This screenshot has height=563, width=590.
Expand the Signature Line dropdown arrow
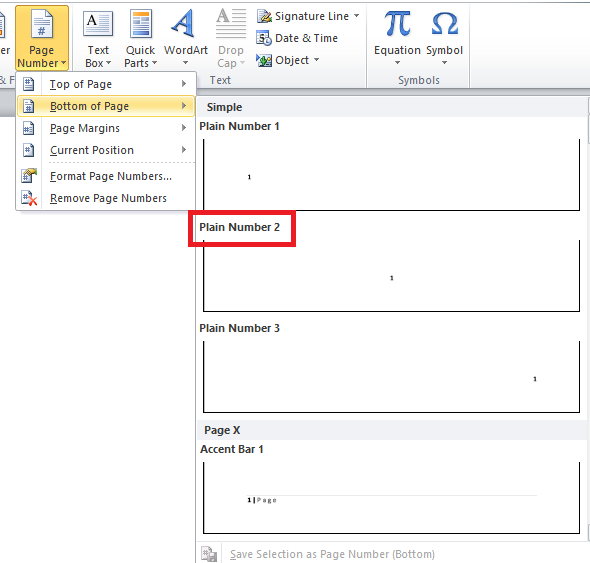click(x=356, y=16)
